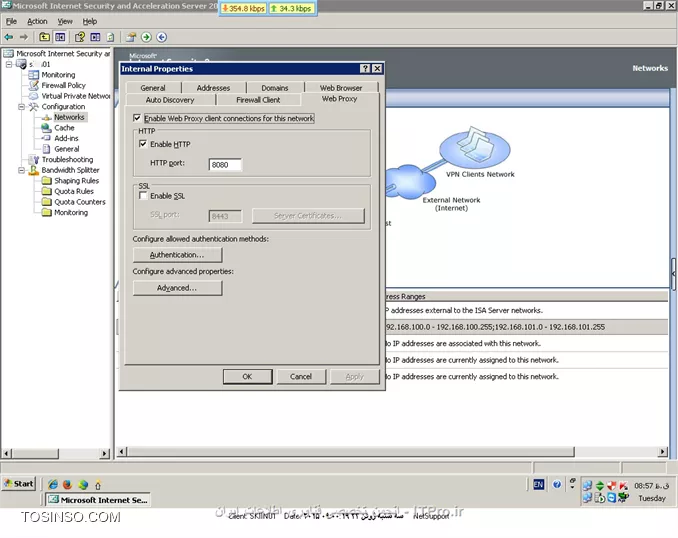The width and height of the screenshot is (678, 538).
Task: Click the Up one level folder icon
Action: (45, 37)
